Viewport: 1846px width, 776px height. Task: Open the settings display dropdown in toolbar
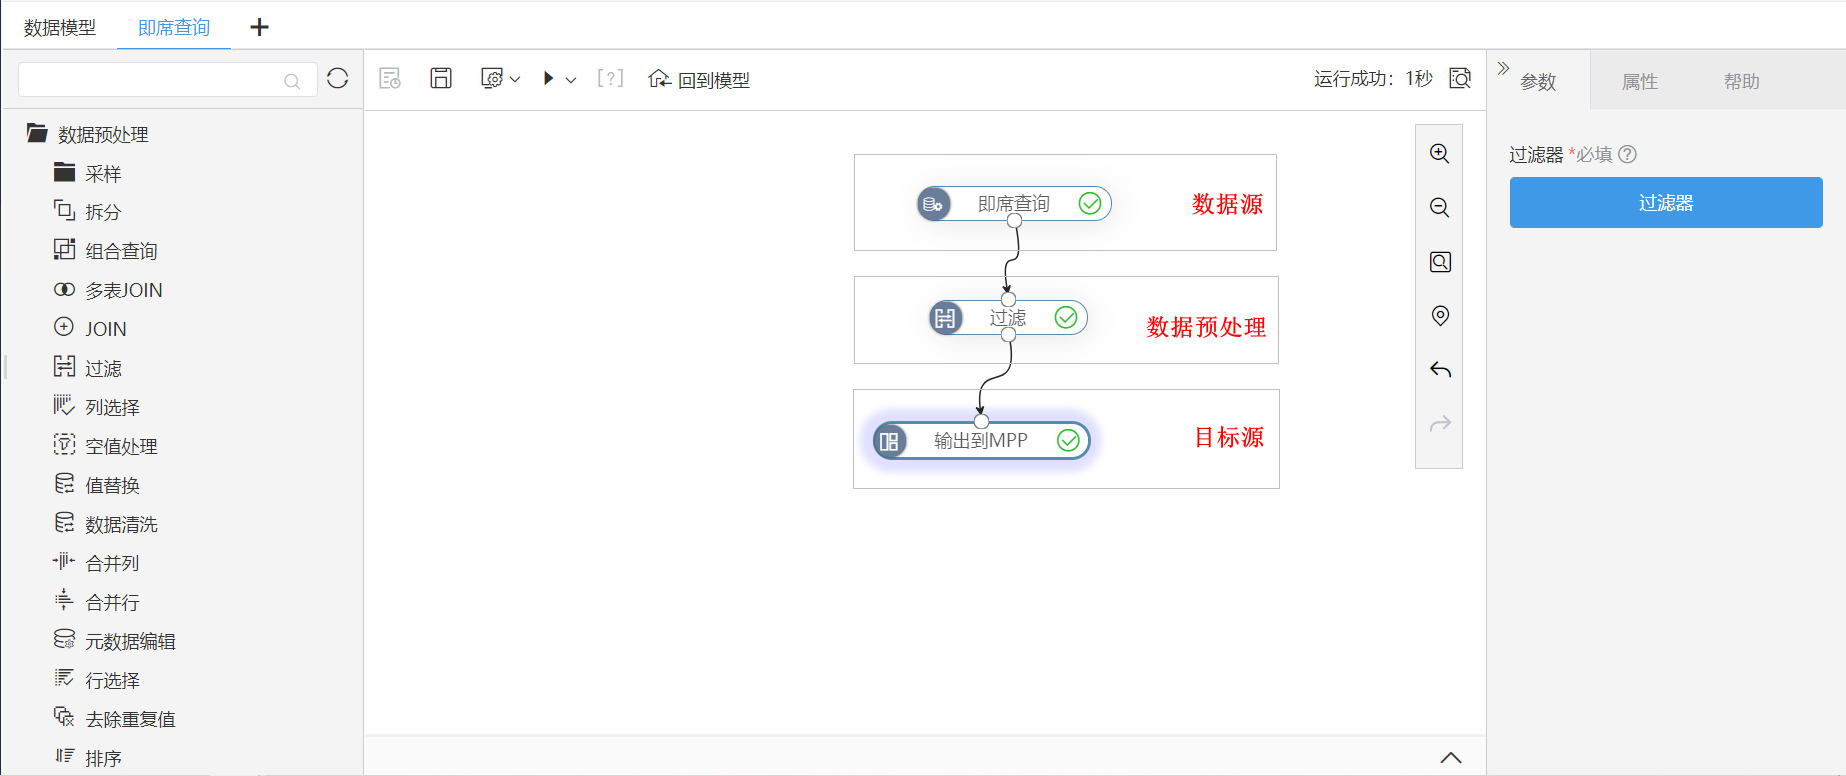(500, 78)
